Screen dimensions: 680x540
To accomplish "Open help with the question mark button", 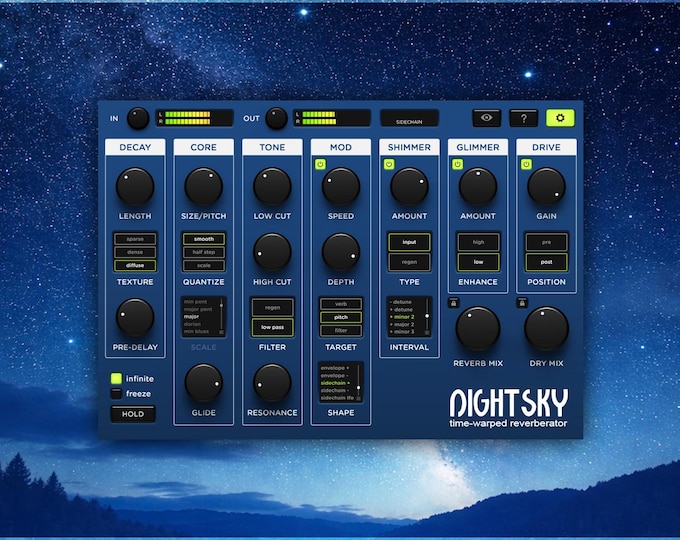I will coord(523,118).
